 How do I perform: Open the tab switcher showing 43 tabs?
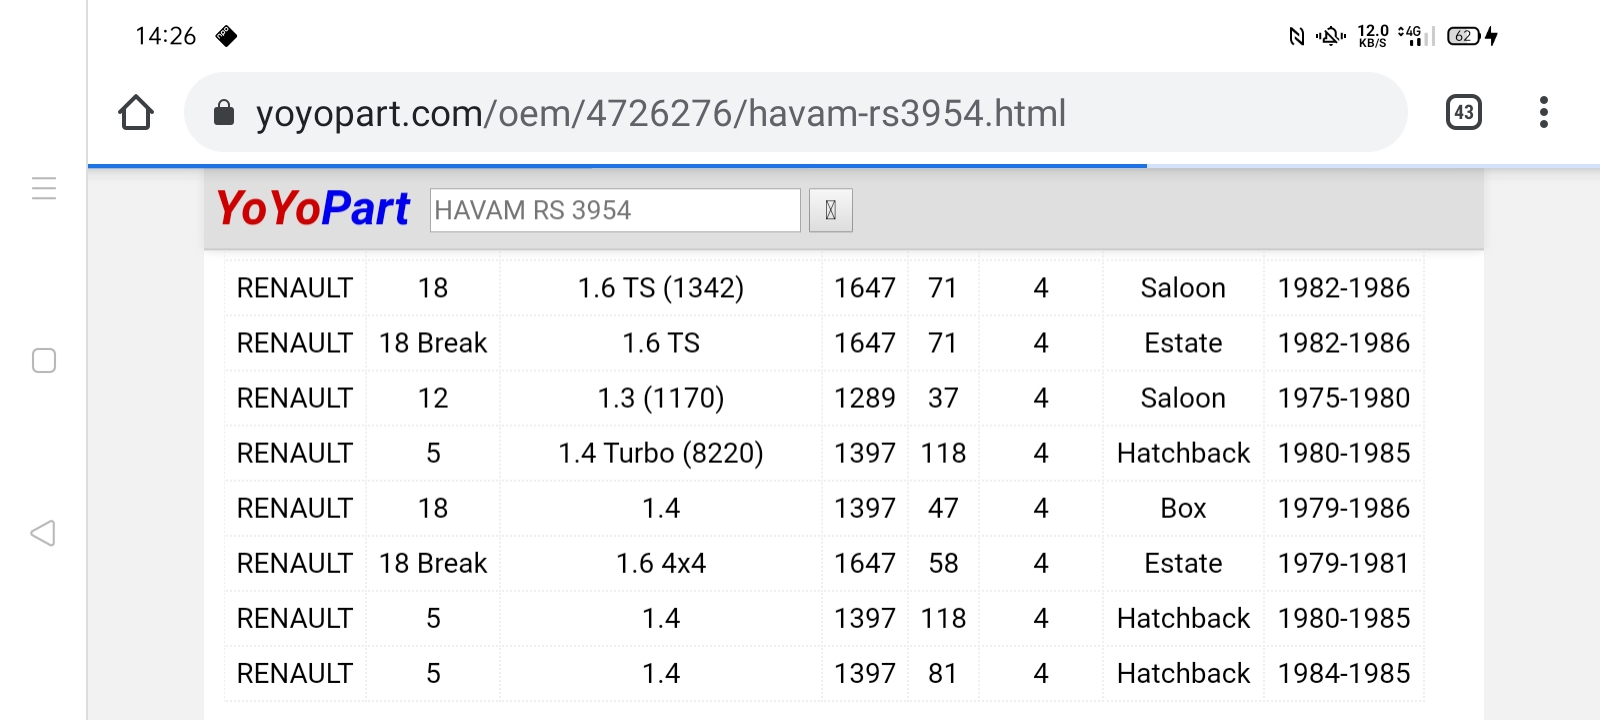click(1464, 112)
